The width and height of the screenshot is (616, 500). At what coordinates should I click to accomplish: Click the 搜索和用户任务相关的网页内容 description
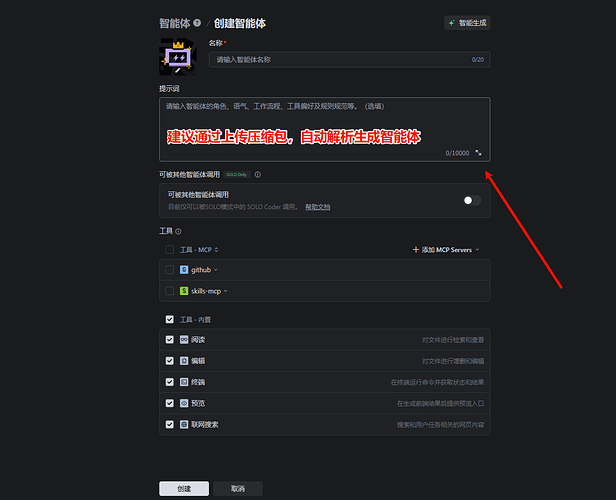(x=440, y=425)
